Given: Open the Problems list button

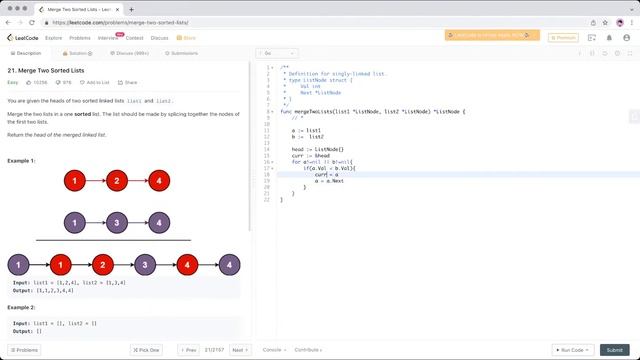Looking at the screenshot, I should tap(24, 350).
